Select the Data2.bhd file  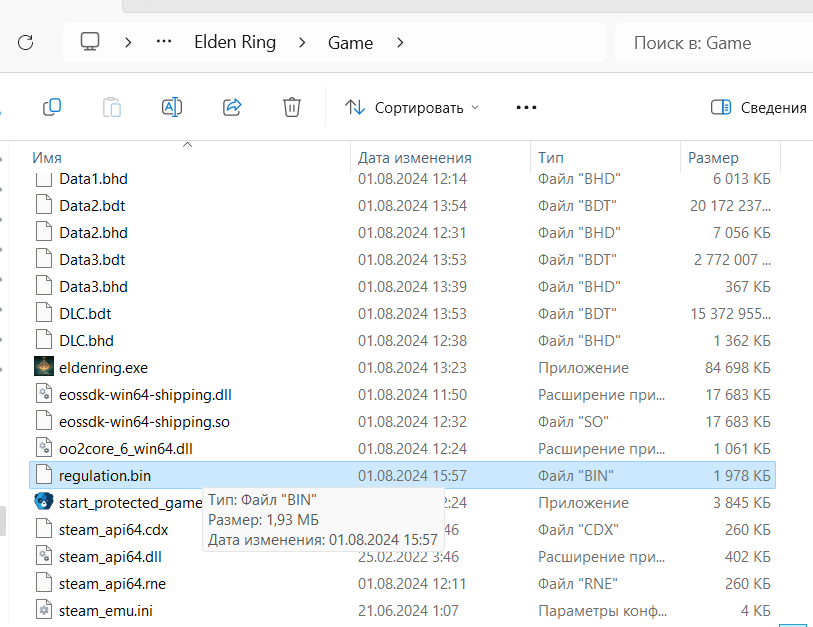pos(93,233)
